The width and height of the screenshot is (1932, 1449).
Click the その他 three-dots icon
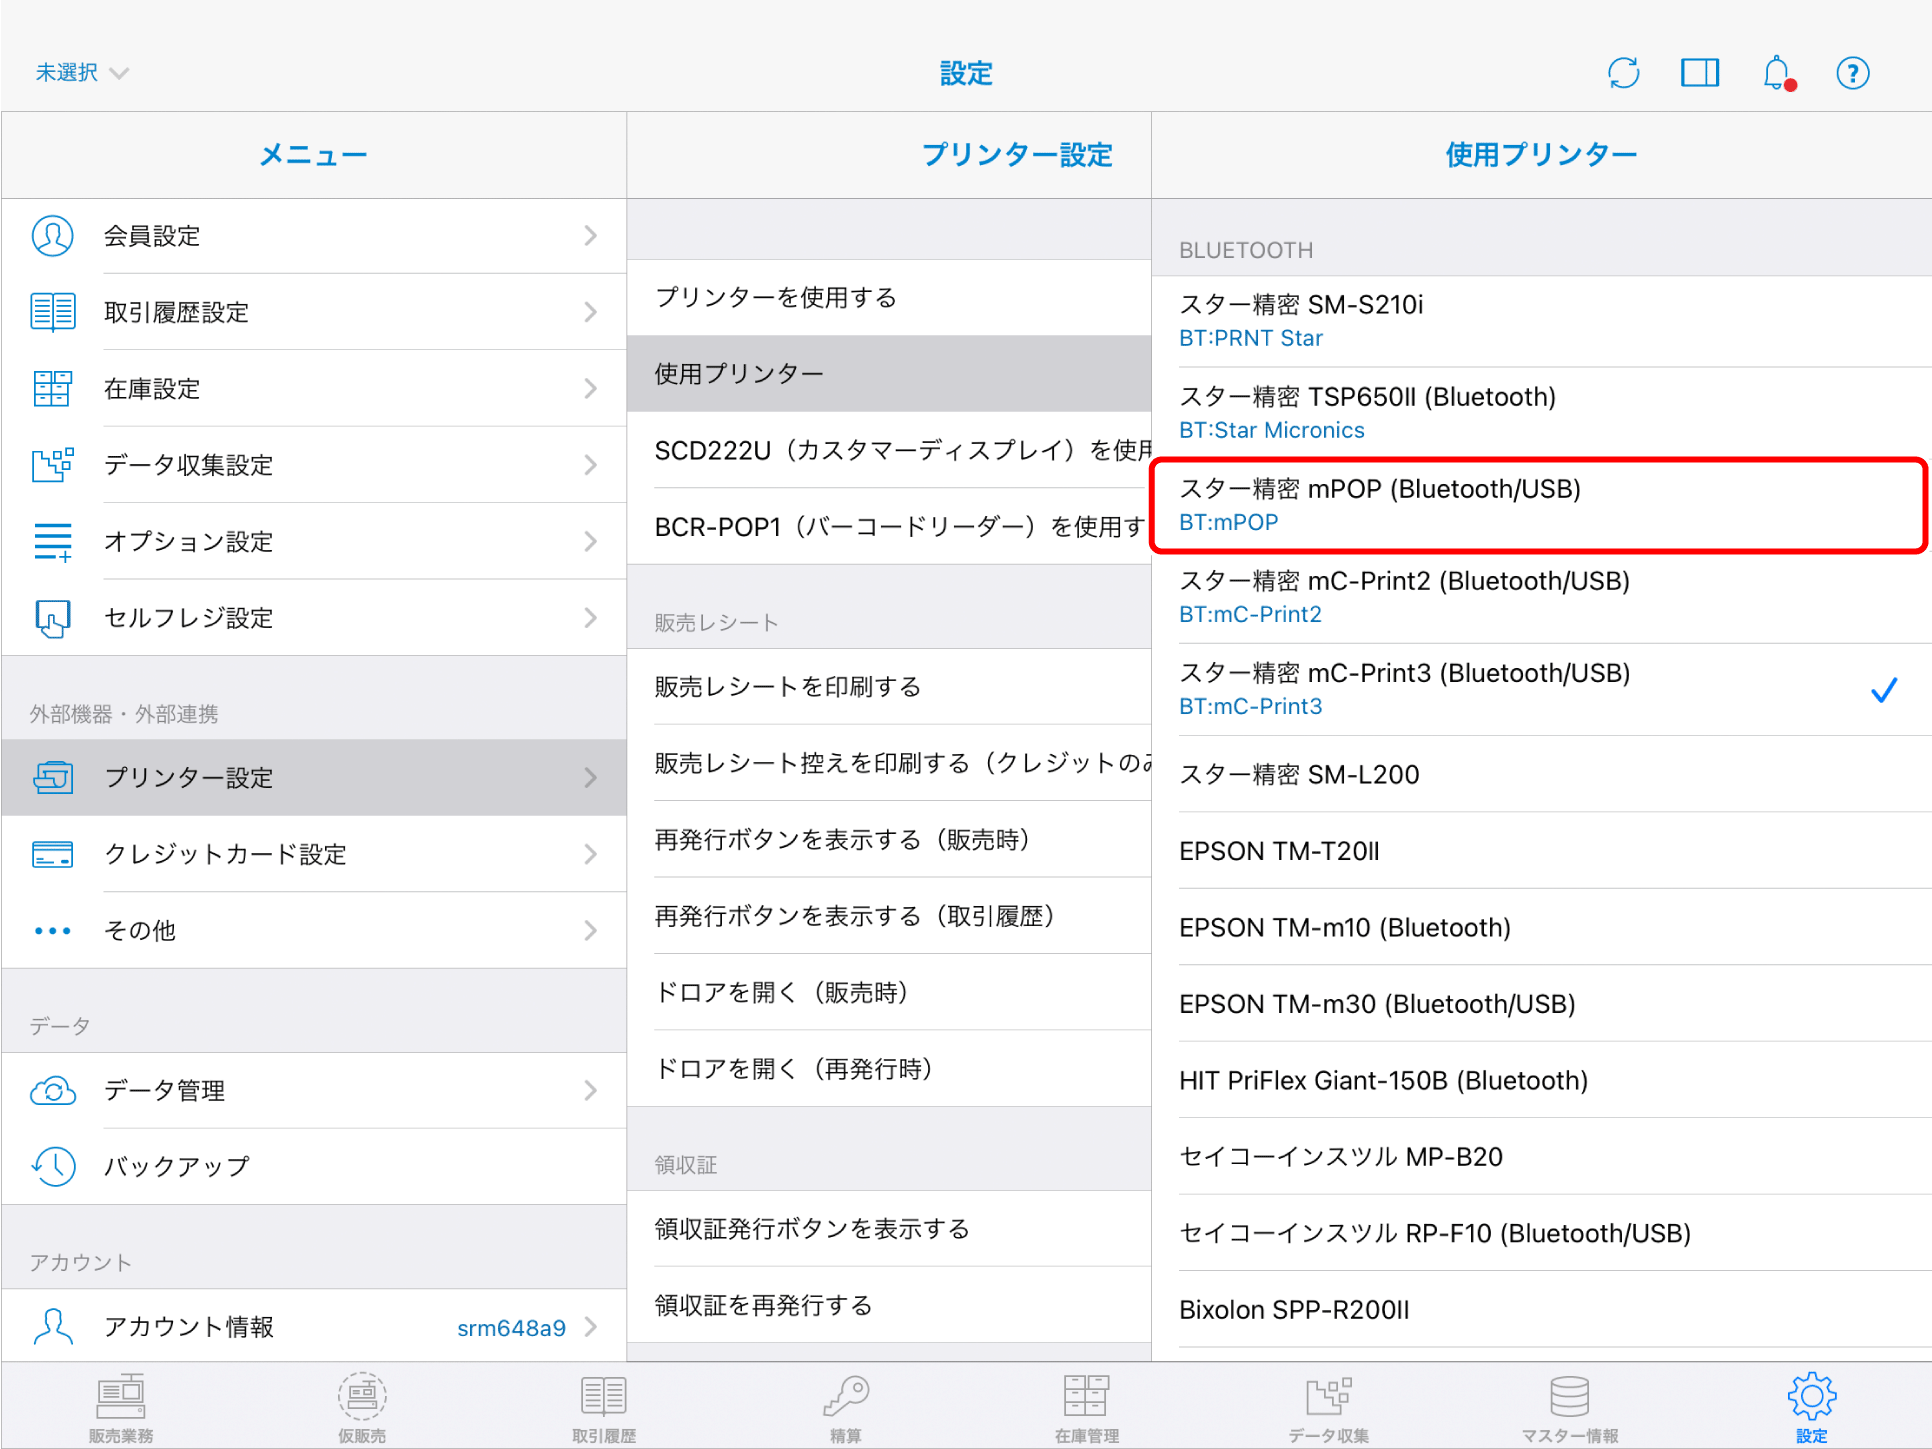(x=53, y=931)
